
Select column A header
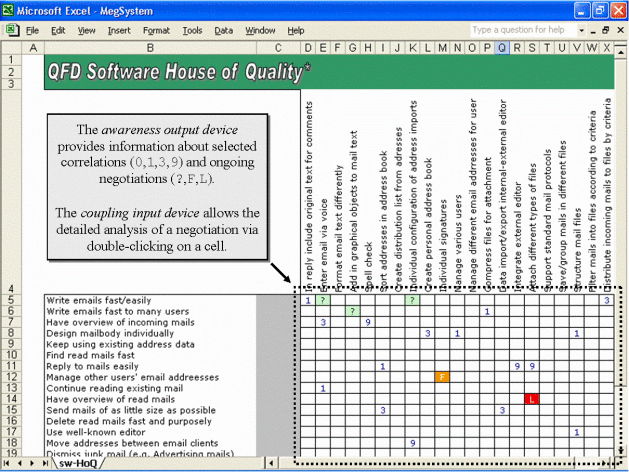tap(33, 48)
